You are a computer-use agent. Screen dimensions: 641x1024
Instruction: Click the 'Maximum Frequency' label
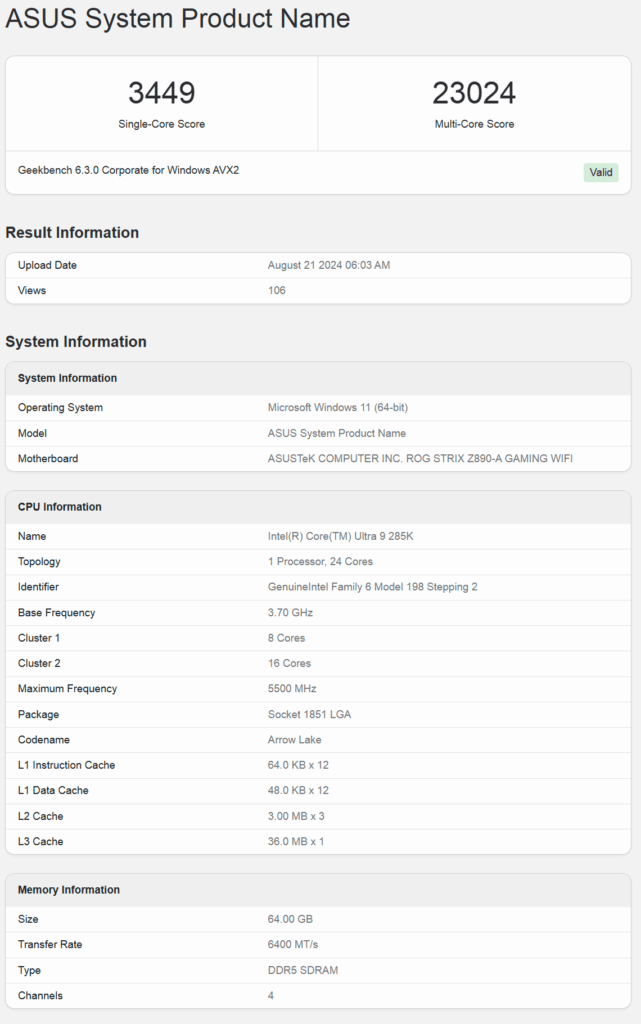tap(67, 689)
